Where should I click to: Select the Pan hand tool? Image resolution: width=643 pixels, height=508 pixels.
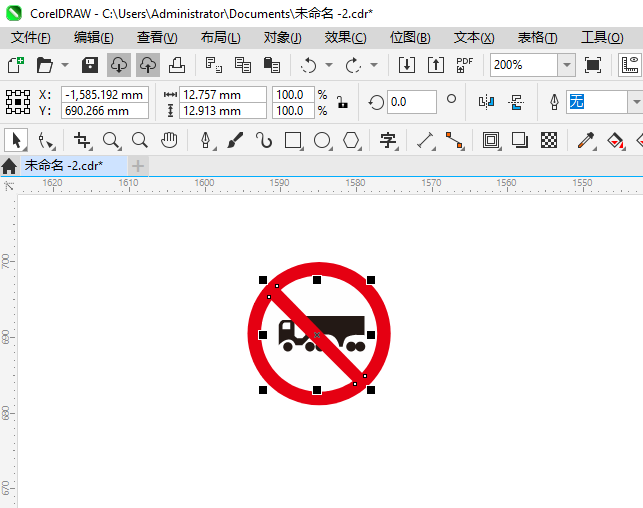[169, 140]
